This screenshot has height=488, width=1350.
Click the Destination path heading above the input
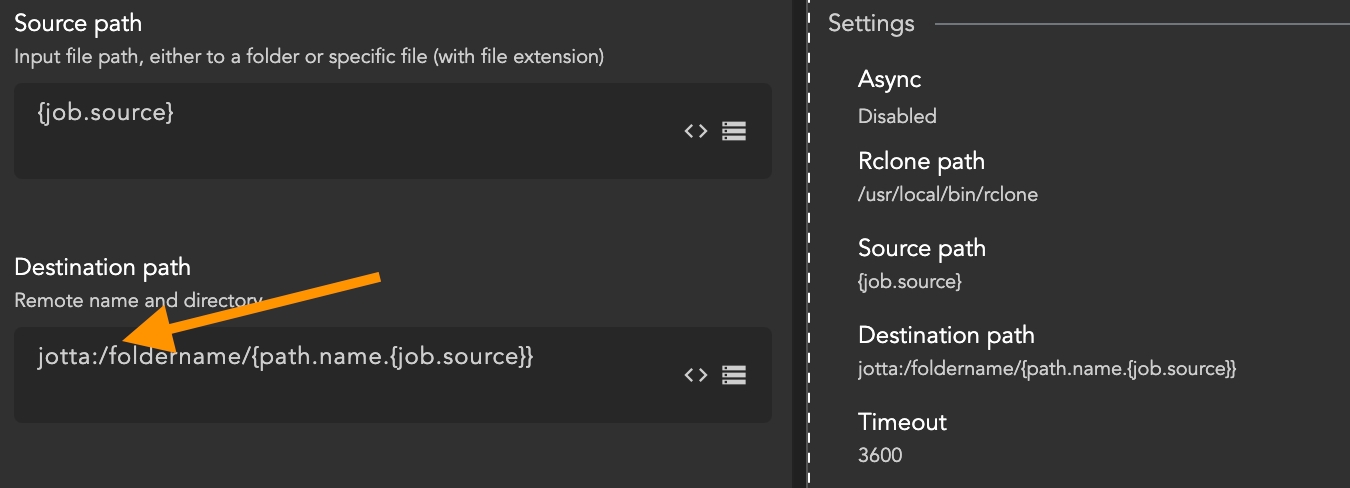pos(102,268)
